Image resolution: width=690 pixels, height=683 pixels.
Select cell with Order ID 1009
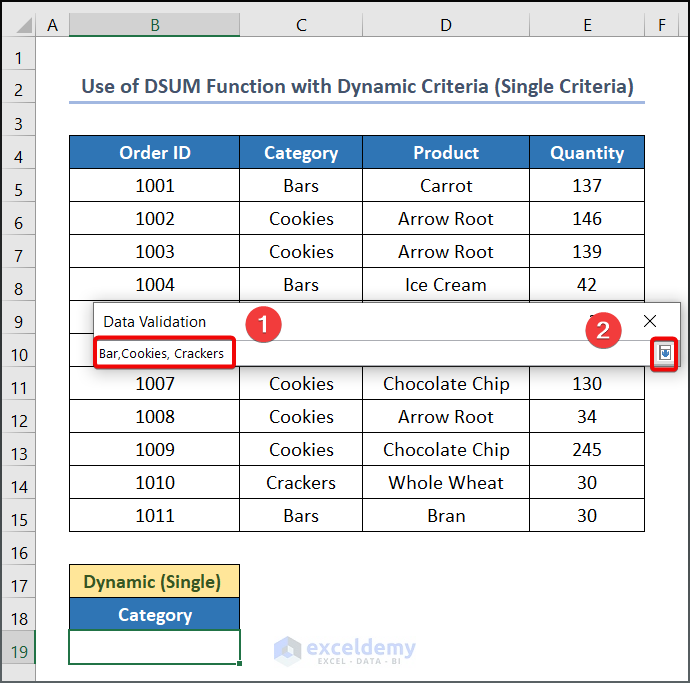tap(154, 450)
